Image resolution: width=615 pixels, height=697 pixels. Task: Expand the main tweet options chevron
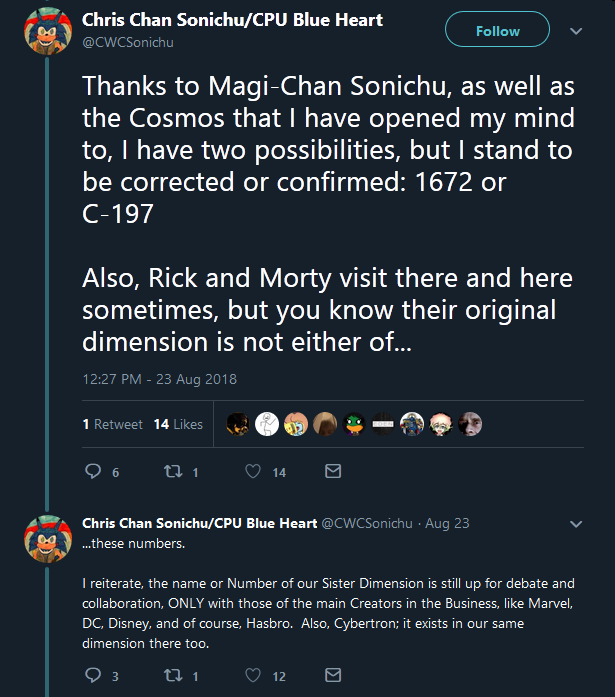pyautogui.click(x=576, y=31)
